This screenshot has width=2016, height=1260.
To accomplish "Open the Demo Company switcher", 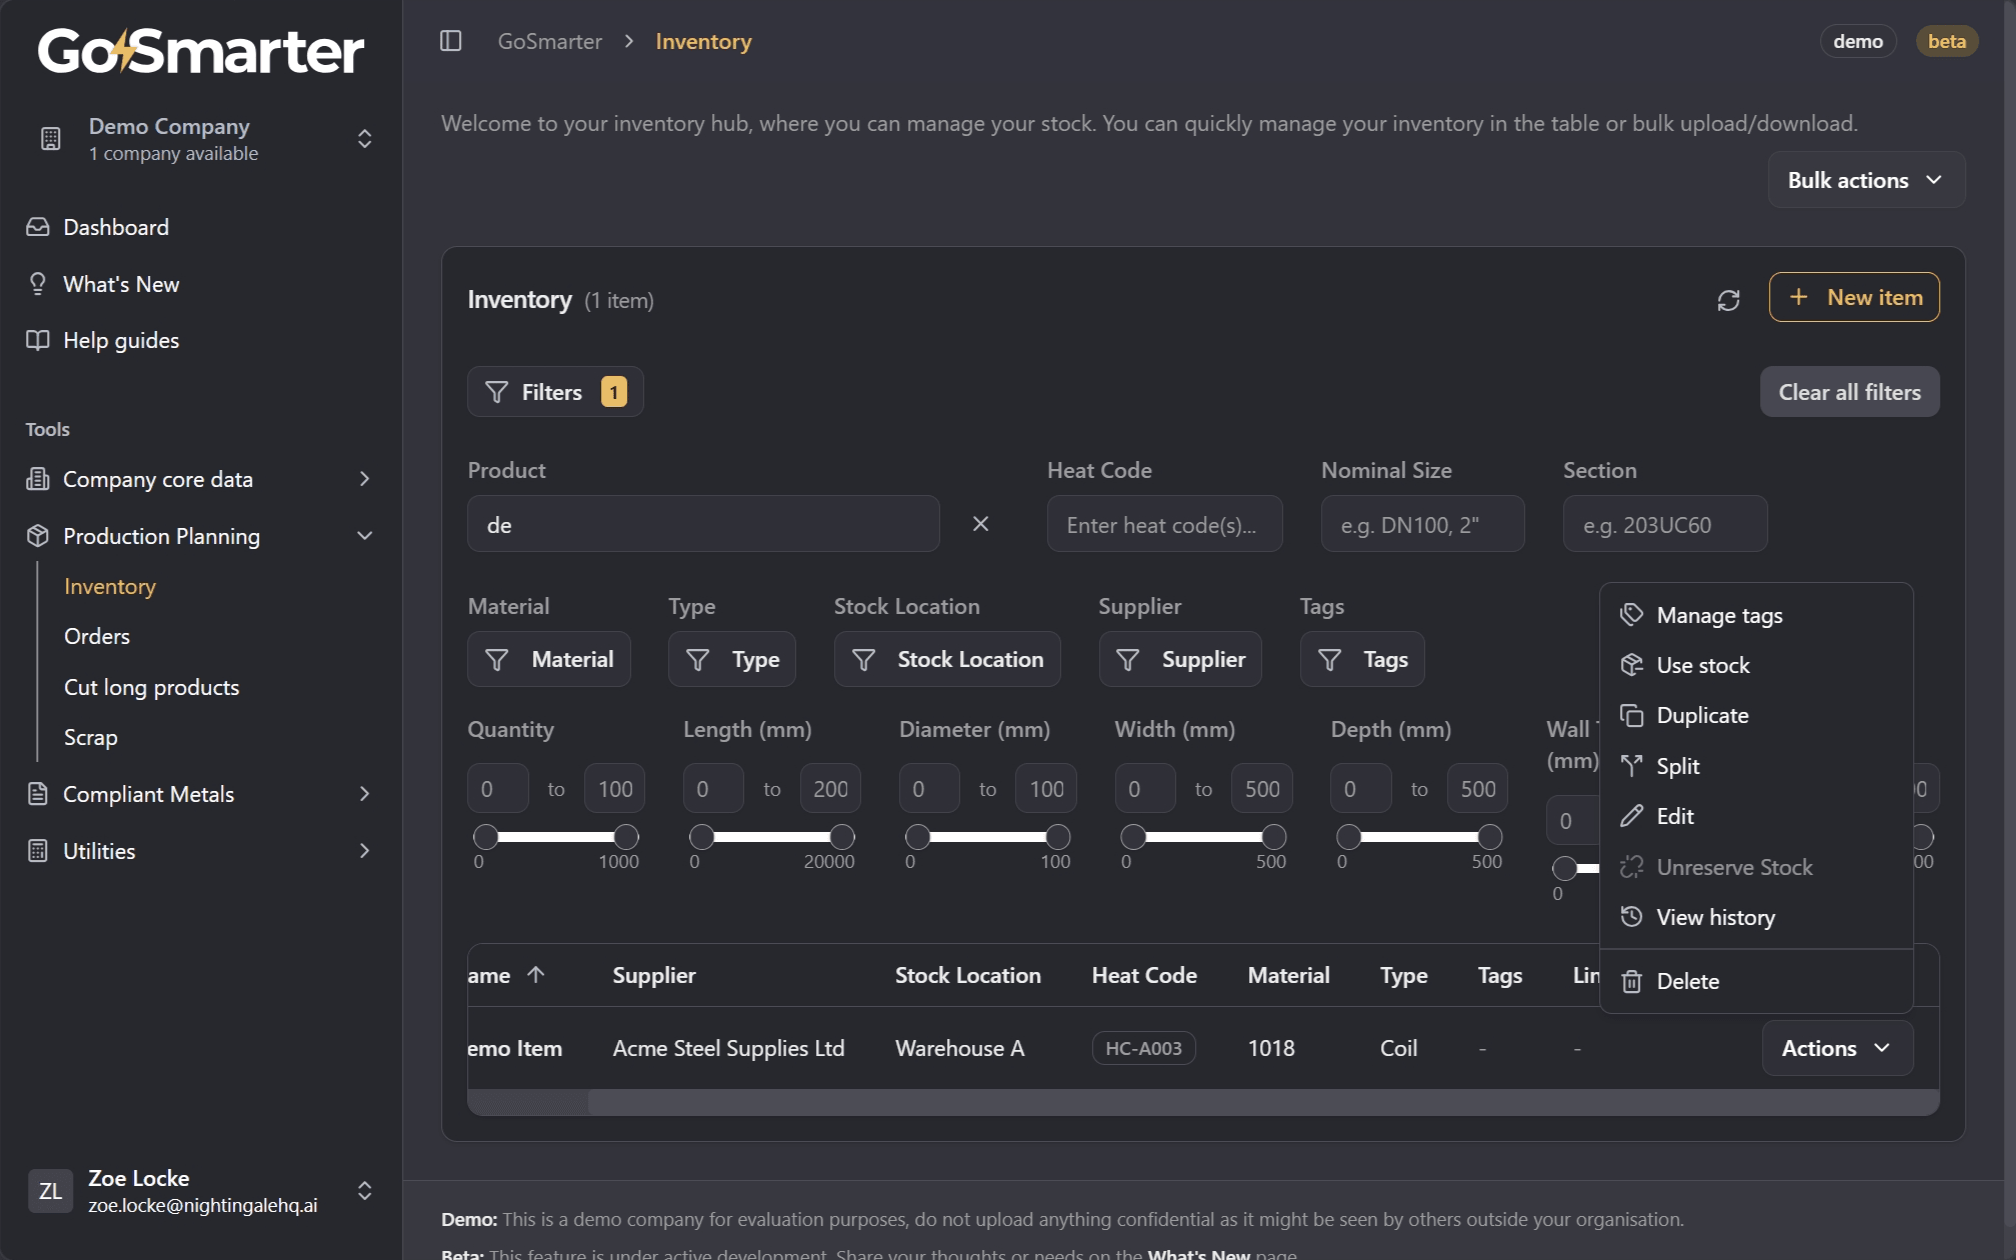I will 201,139.
